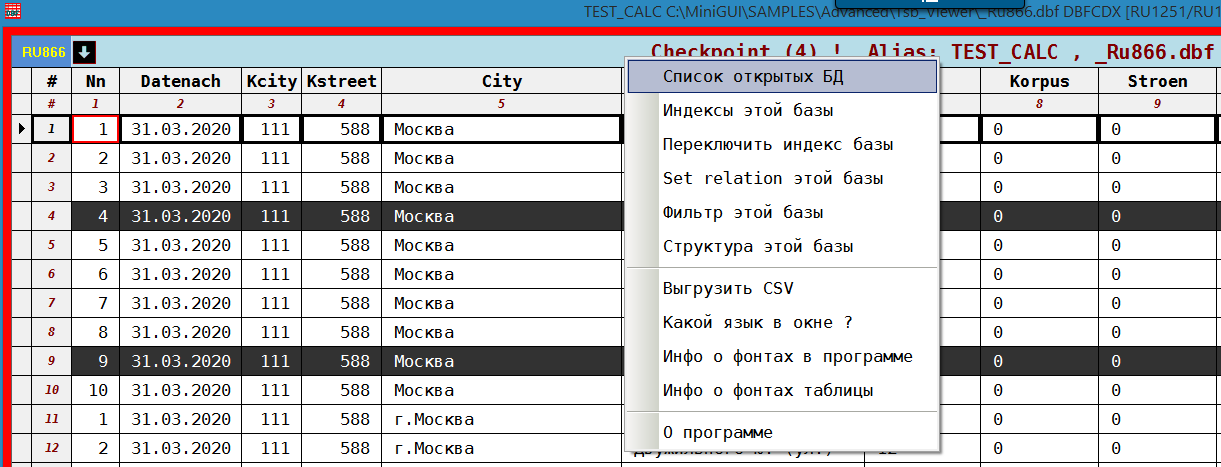Click Kstreet 588 cell in row 7

[341, 302]
